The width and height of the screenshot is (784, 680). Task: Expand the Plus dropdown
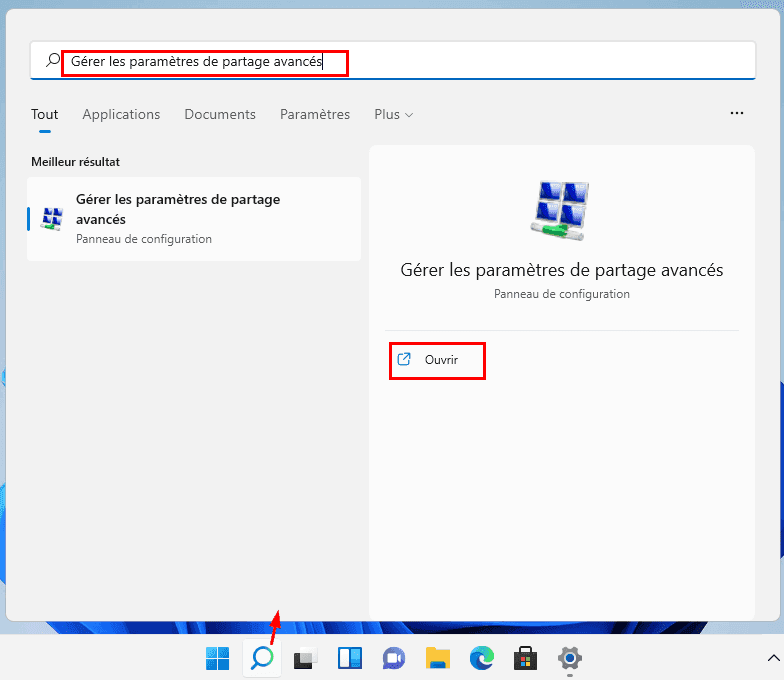[394, 114]
